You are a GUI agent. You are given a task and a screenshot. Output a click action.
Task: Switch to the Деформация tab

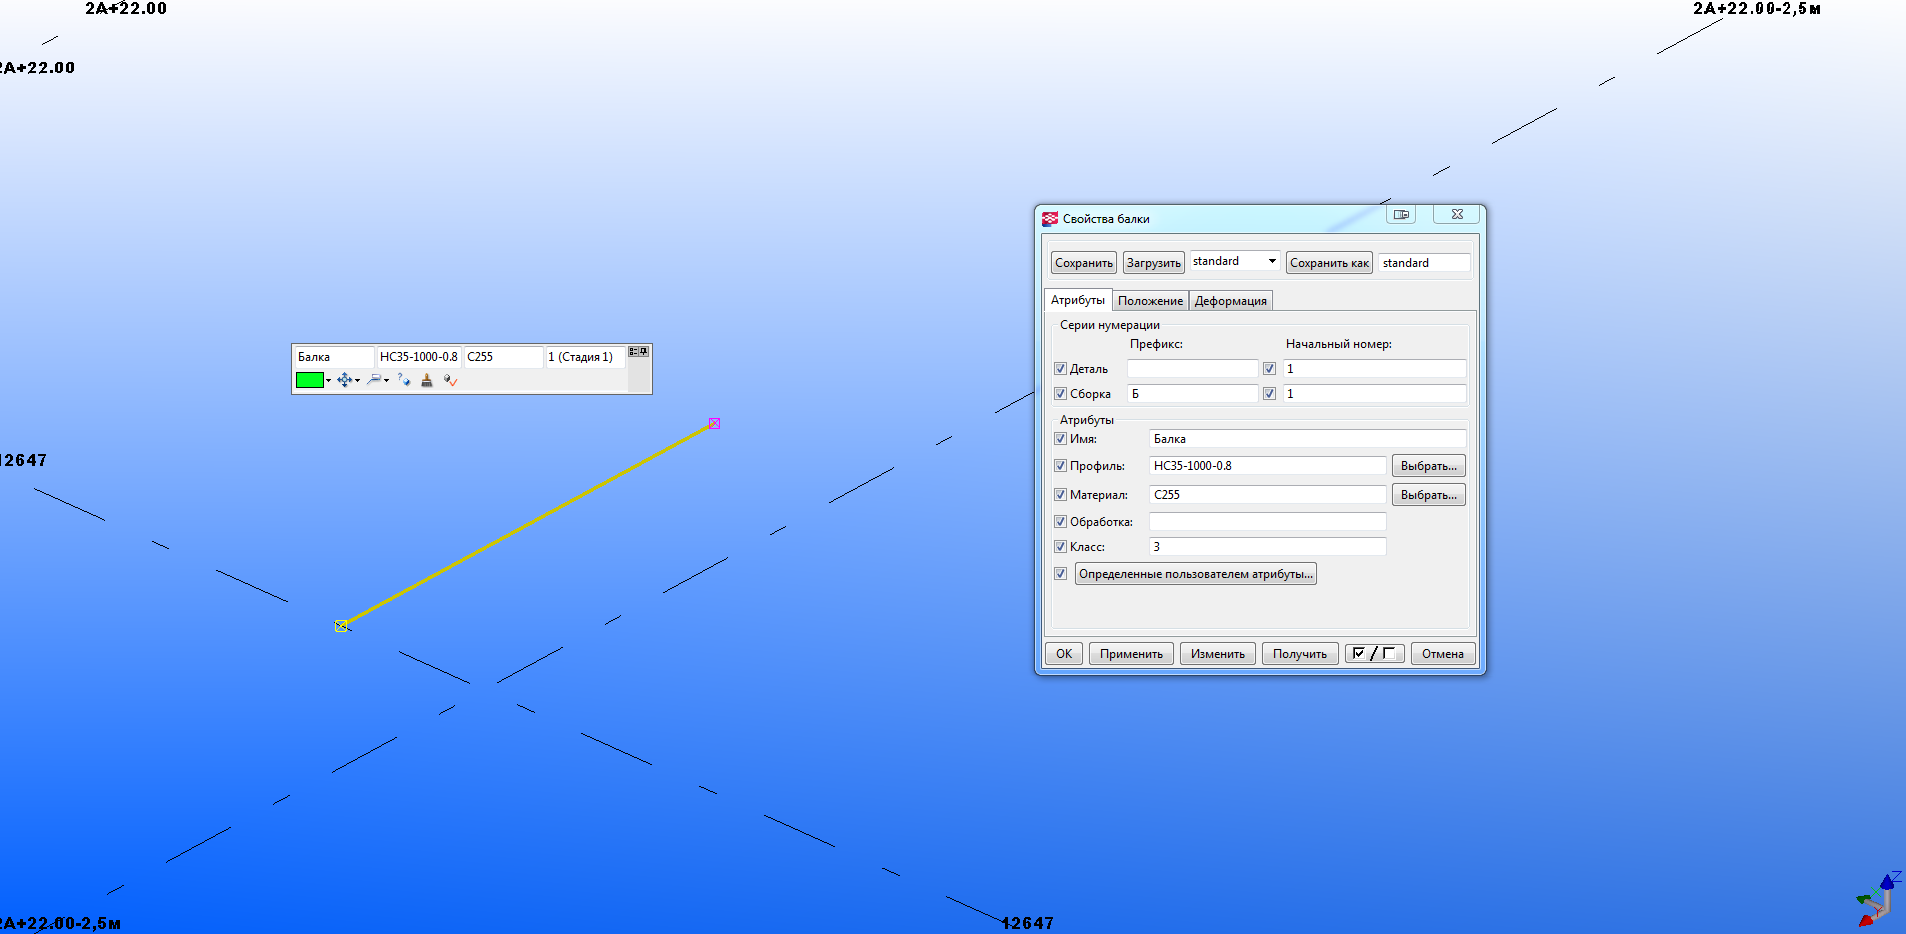tap(1231, 301)
